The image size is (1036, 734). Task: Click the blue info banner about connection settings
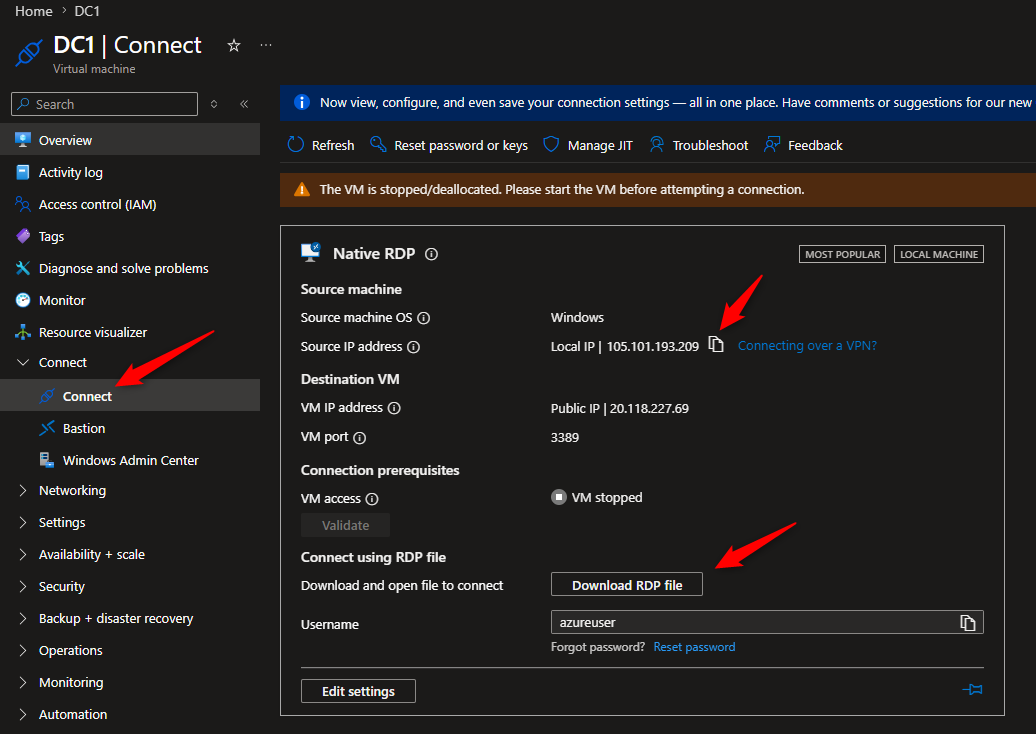pyautogui.click(x=658, y=102)
